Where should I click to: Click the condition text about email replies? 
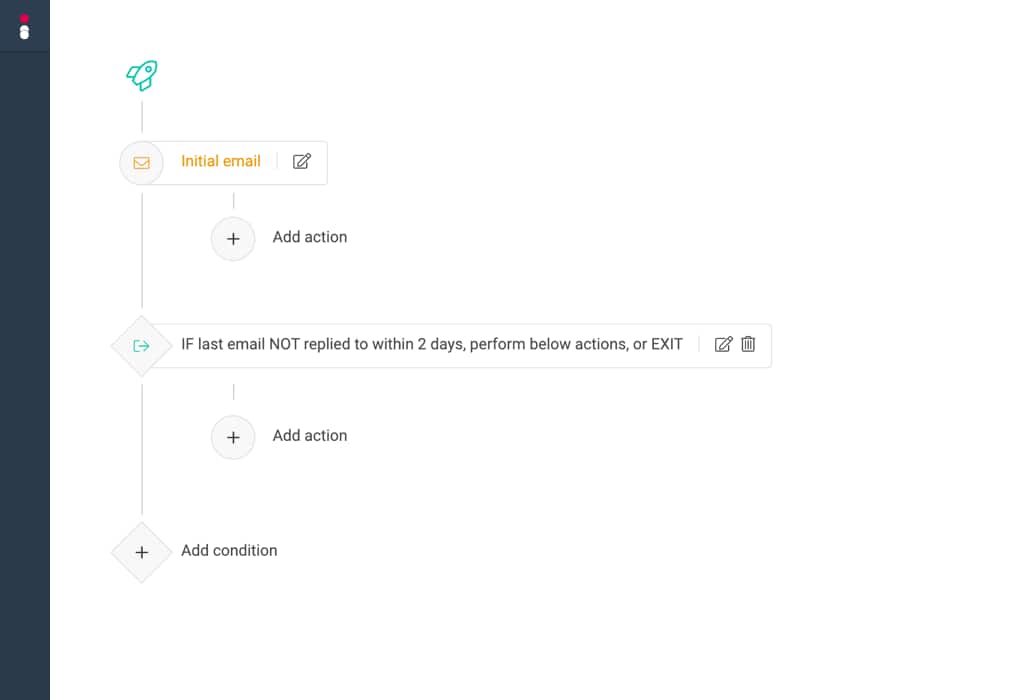pos(430,343)
